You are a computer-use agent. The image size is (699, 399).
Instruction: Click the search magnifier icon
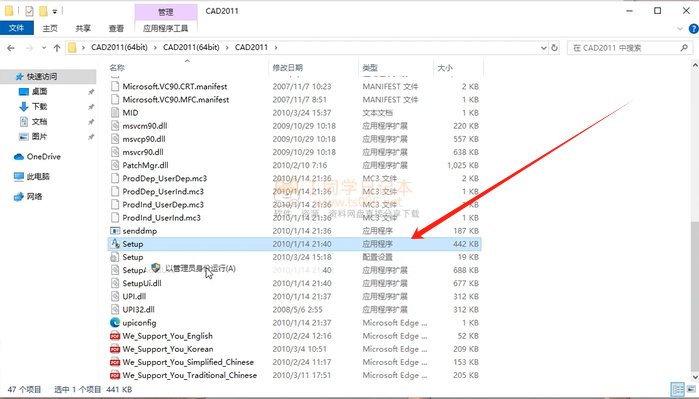click(684, 47)
